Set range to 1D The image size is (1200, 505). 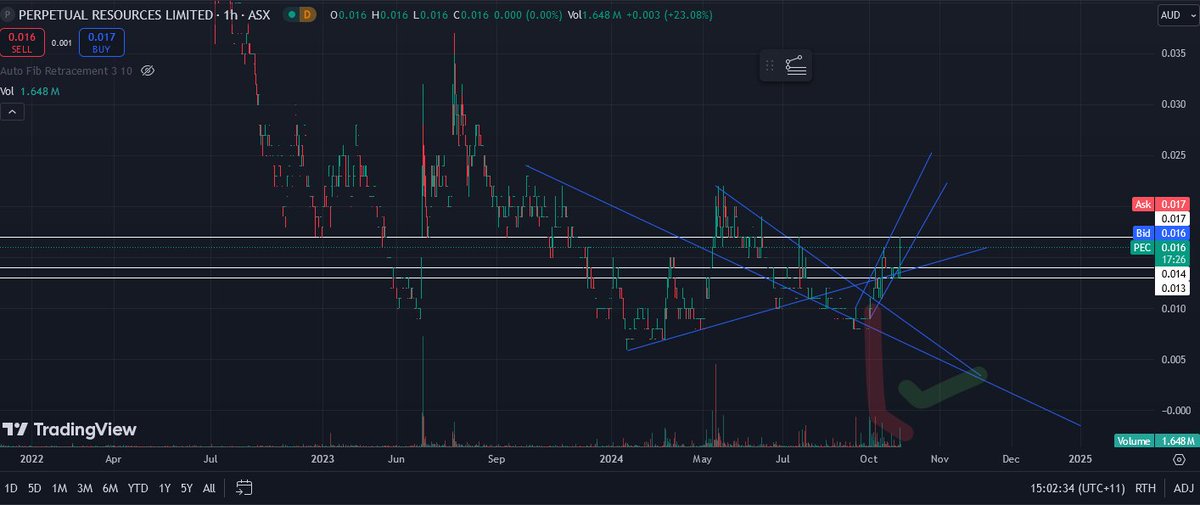(11, 488)
